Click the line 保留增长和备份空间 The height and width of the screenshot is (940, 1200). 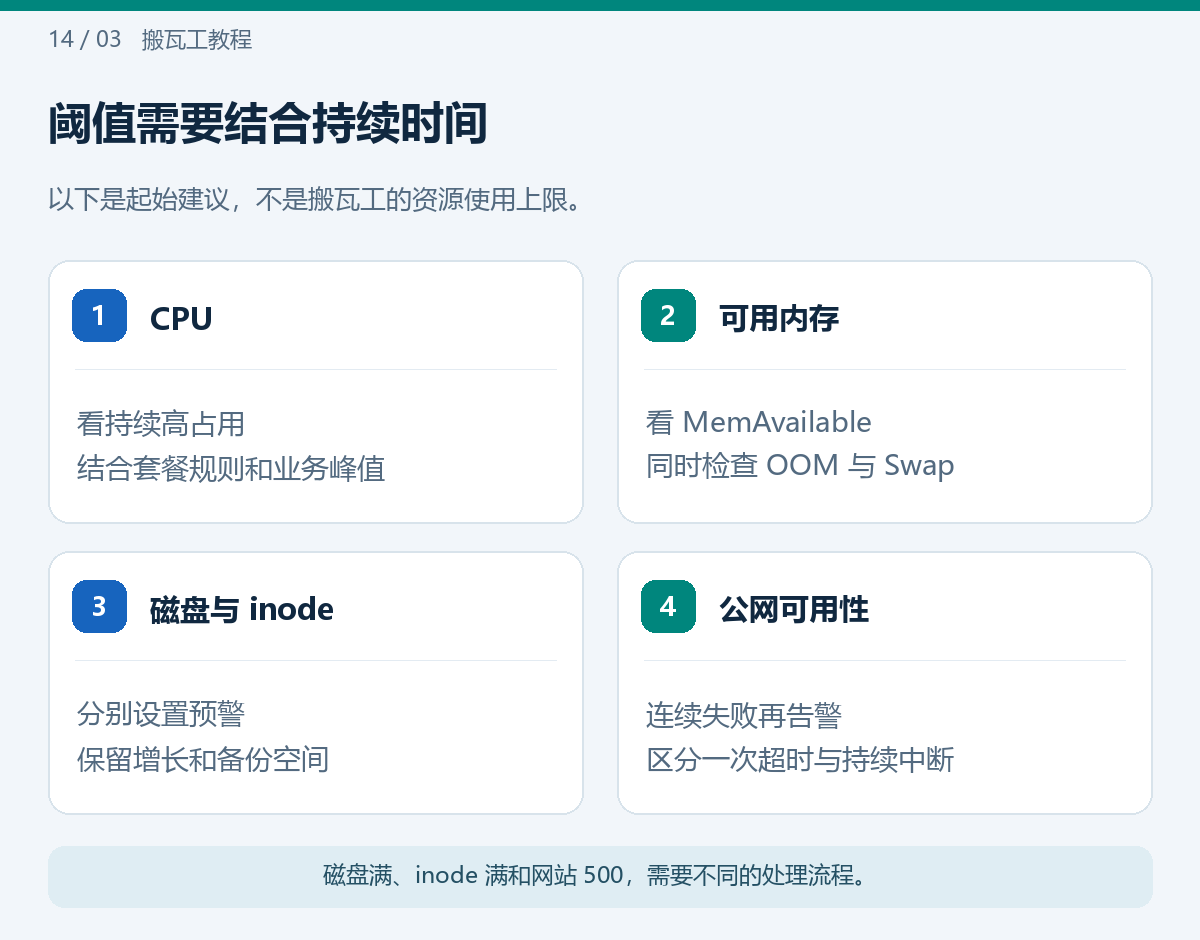[x=203, y=759]
